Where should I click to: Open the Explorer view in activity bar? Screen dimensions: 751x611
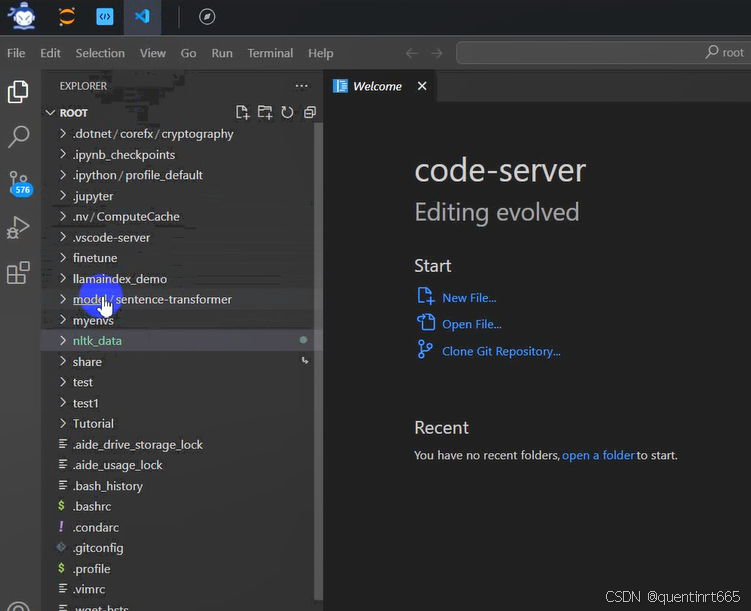tap(18, 91)
